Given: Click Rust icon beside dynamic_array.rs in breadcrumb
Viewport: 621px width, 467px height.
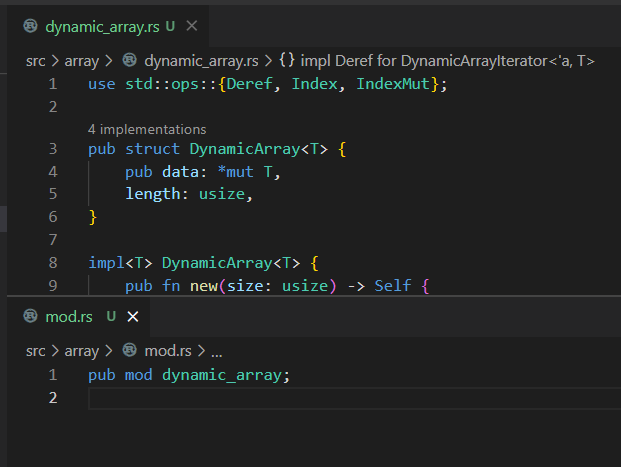Looking at the screenshot, I should [129, 61].
